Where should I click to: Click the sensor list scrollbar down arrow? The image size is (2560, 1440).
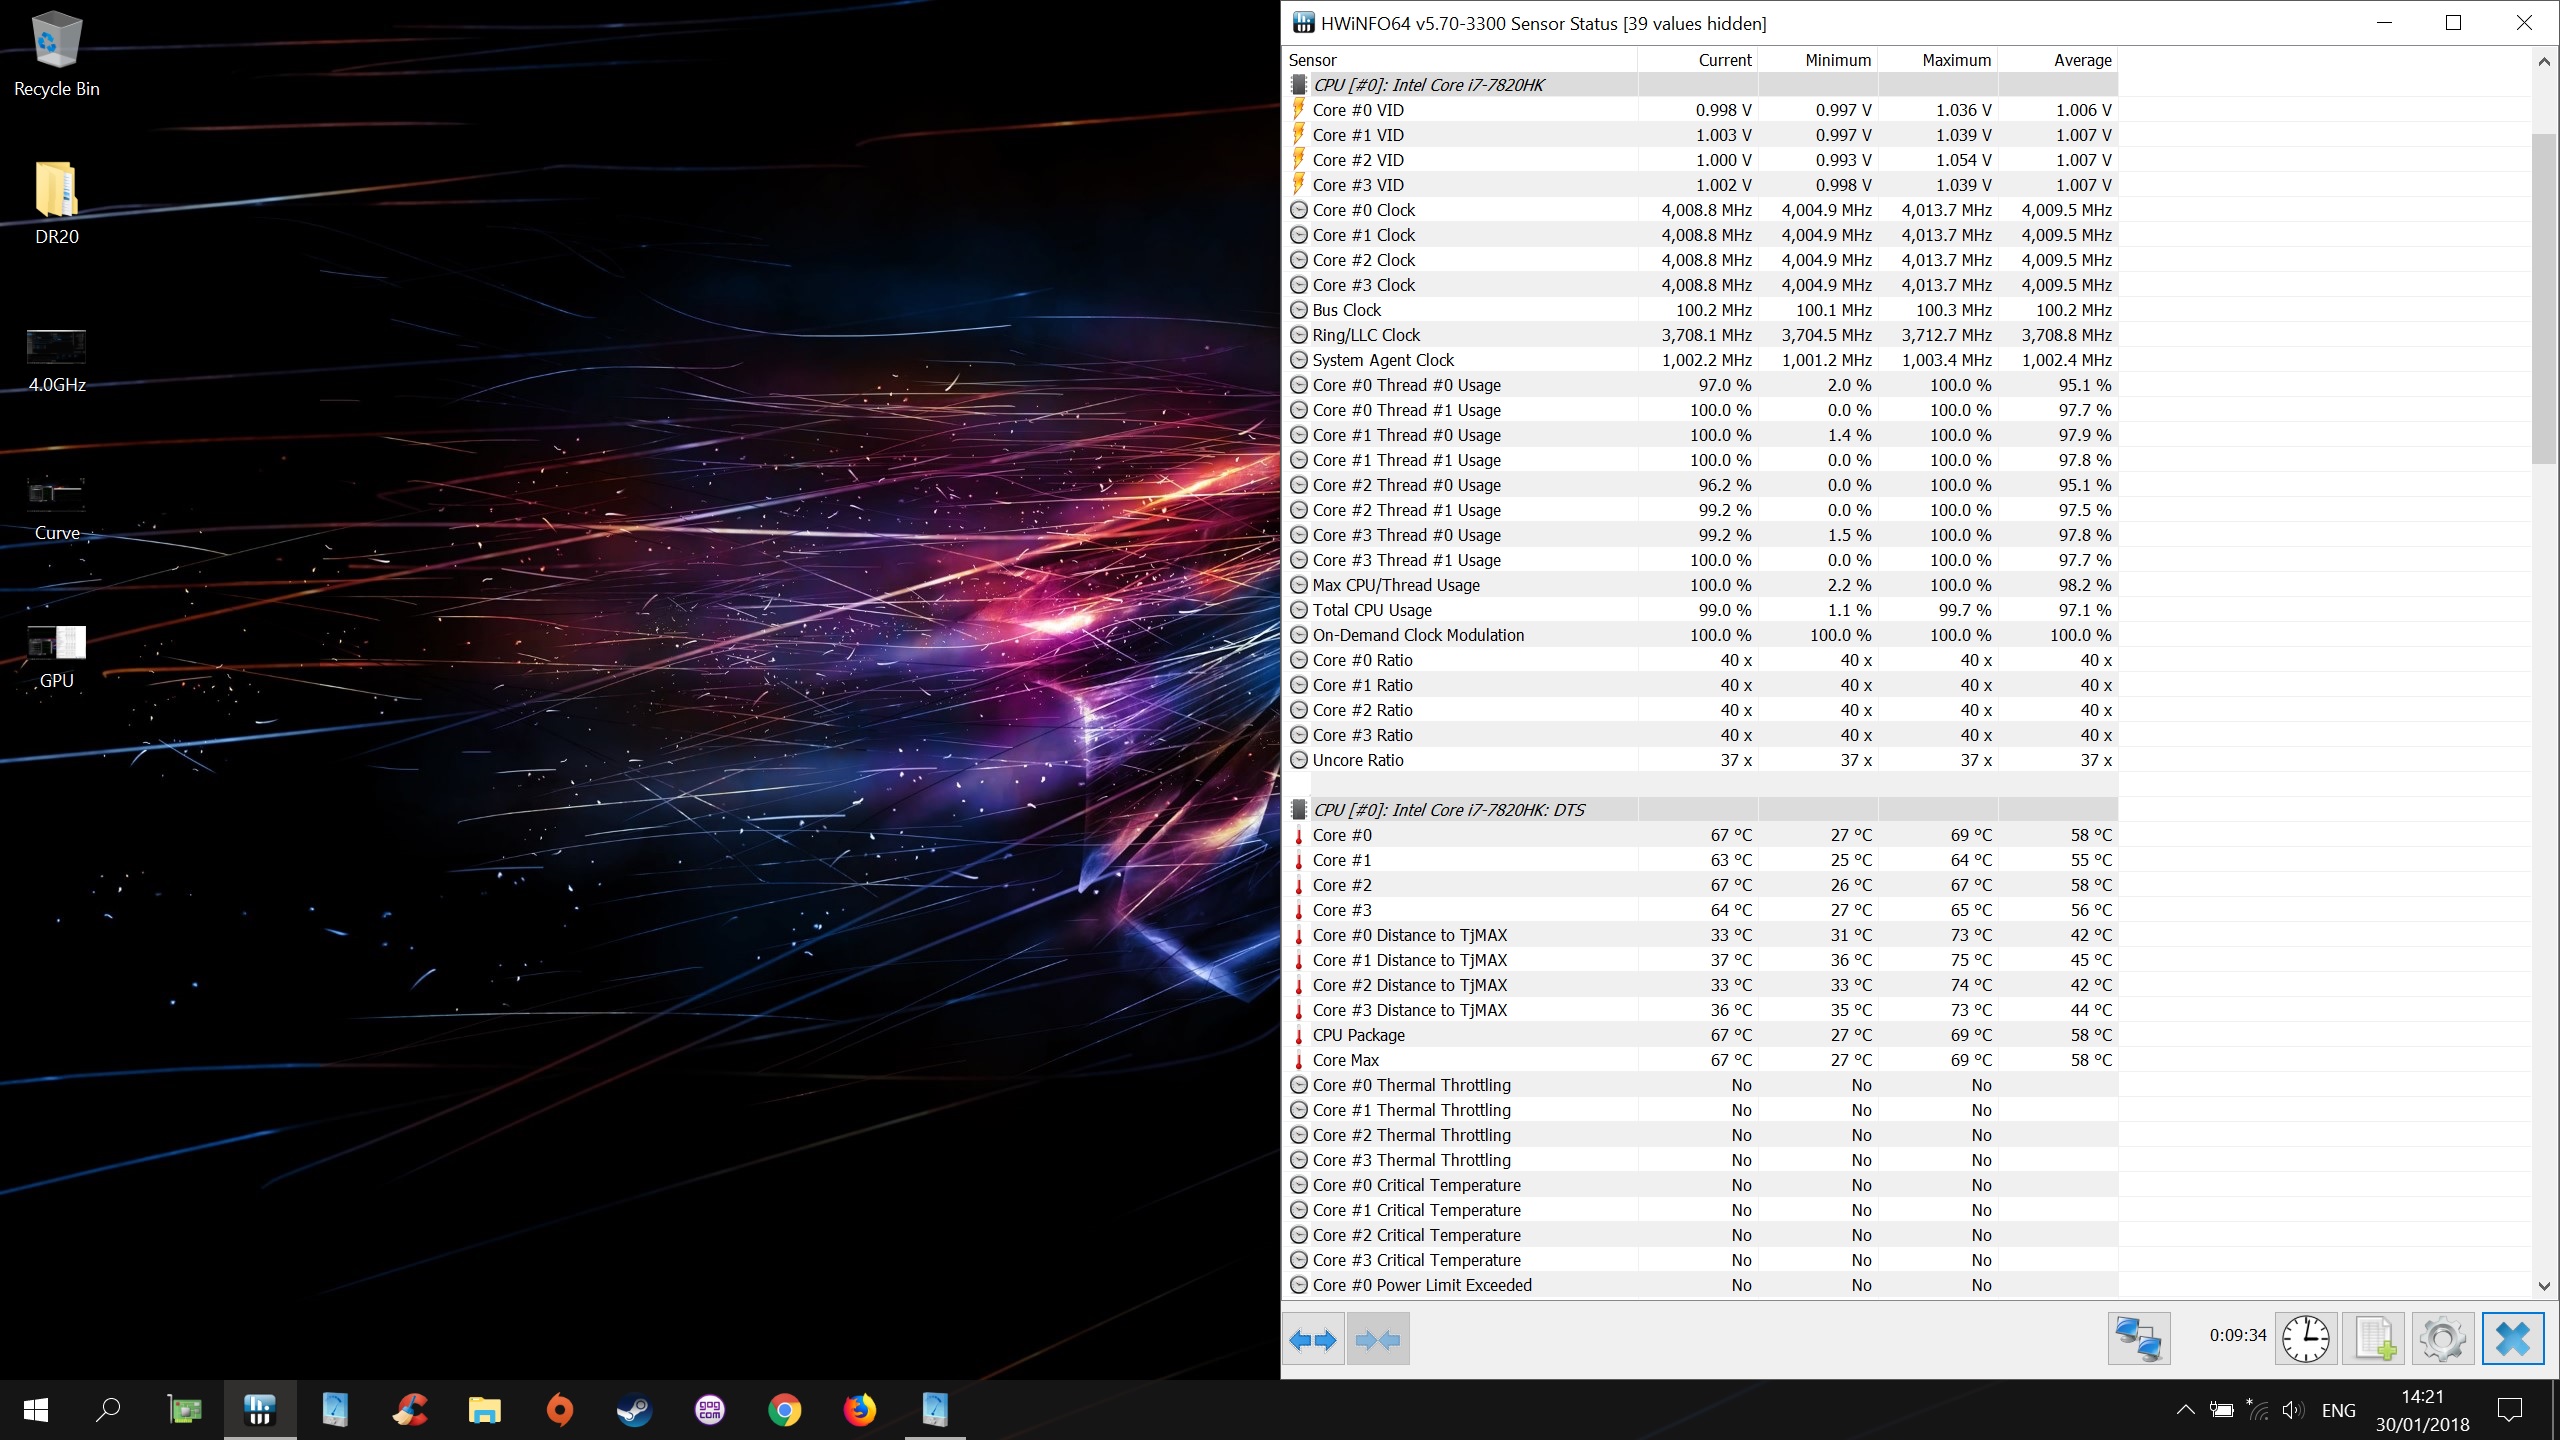[x=2544, y=1286]
